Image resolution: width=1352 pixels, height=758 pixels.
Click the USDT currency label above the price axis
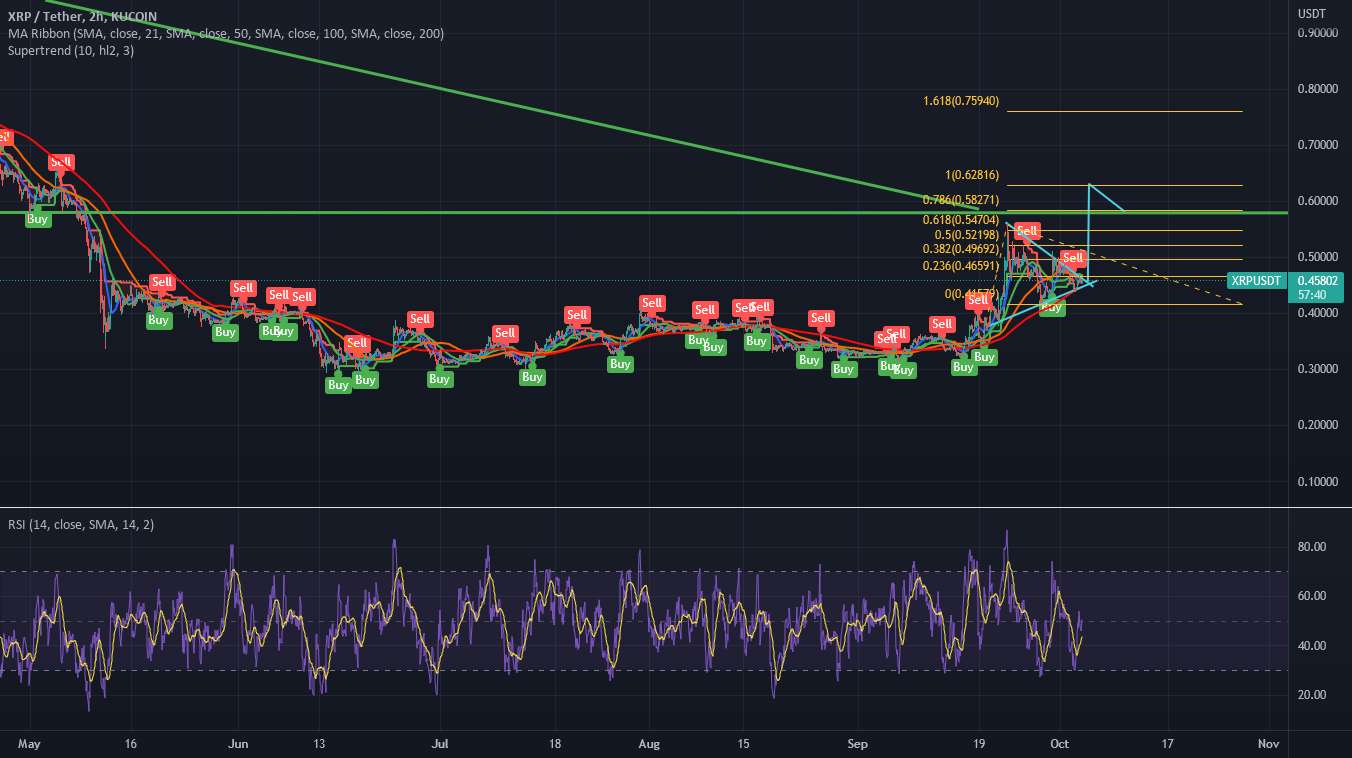pyautogui.click(x=1311, y=14)
